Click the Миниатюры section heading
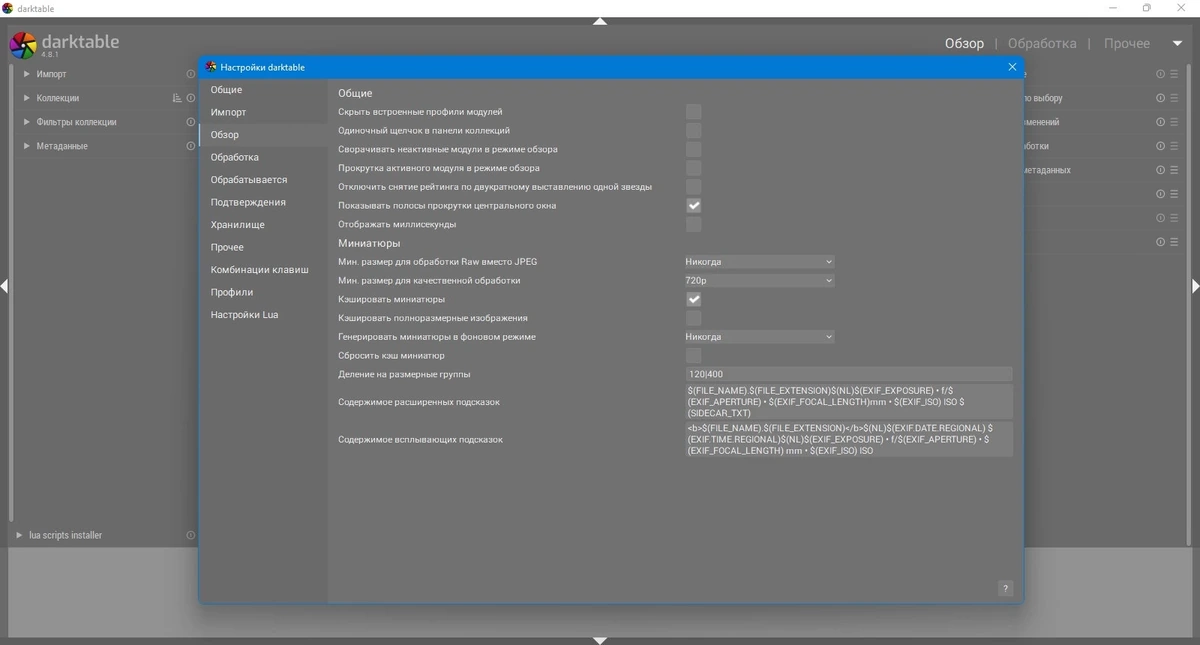The image size is (1200, 645). tap(369, 243)
